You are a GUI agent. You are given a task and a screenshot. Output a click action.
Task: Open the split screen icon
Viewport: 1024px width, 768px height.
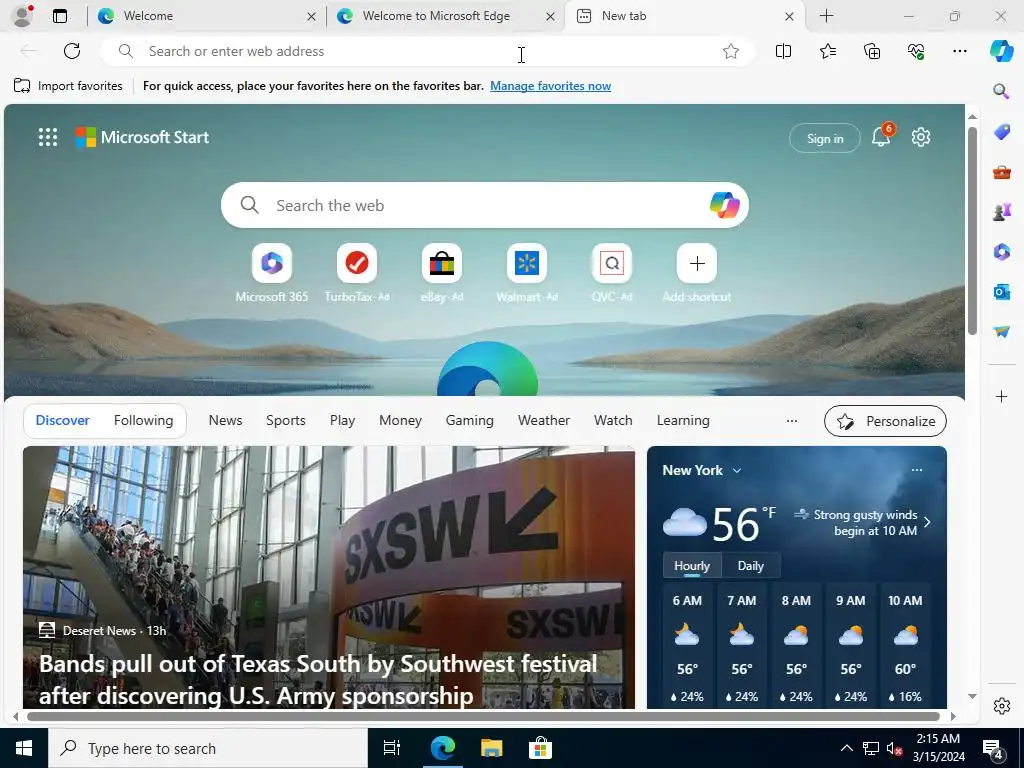pos(783,51)
